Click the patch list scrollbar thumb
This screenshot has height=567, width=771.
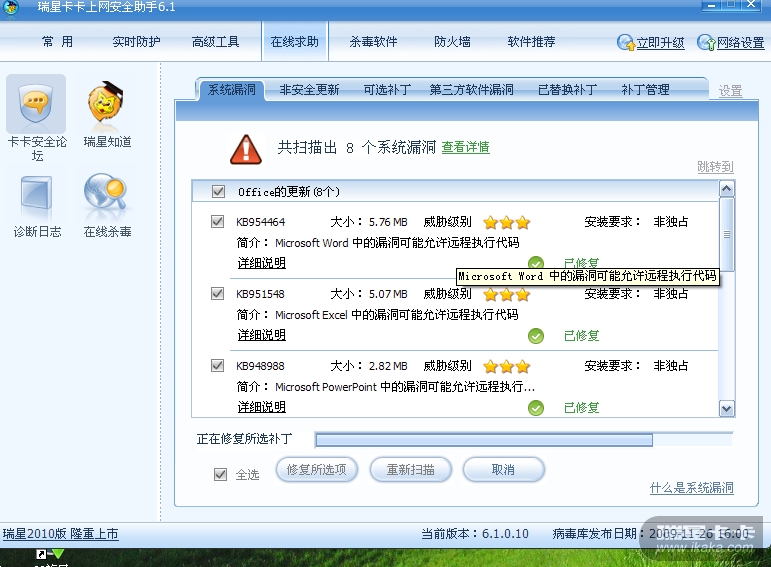tap(727, 234)
